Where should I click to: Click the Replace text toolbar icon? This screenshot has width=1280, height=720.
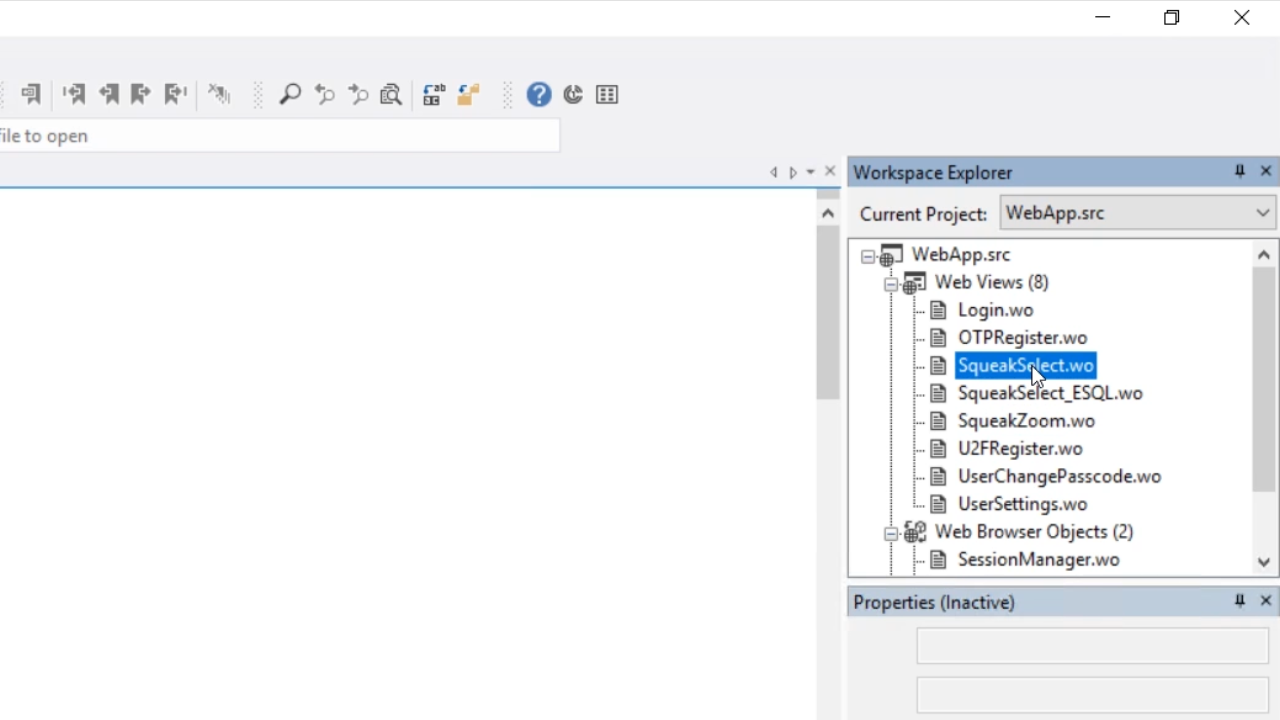pyautogui.click(x=433, y=94)
